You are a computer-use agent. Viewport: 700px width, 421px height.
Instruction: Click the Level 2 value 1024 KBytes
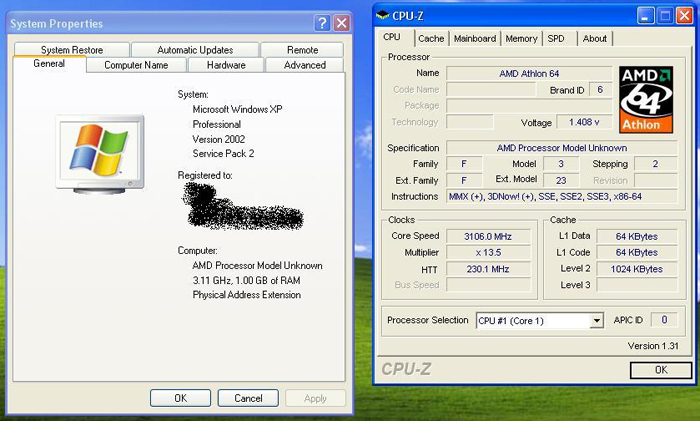(x=637, y=269)
